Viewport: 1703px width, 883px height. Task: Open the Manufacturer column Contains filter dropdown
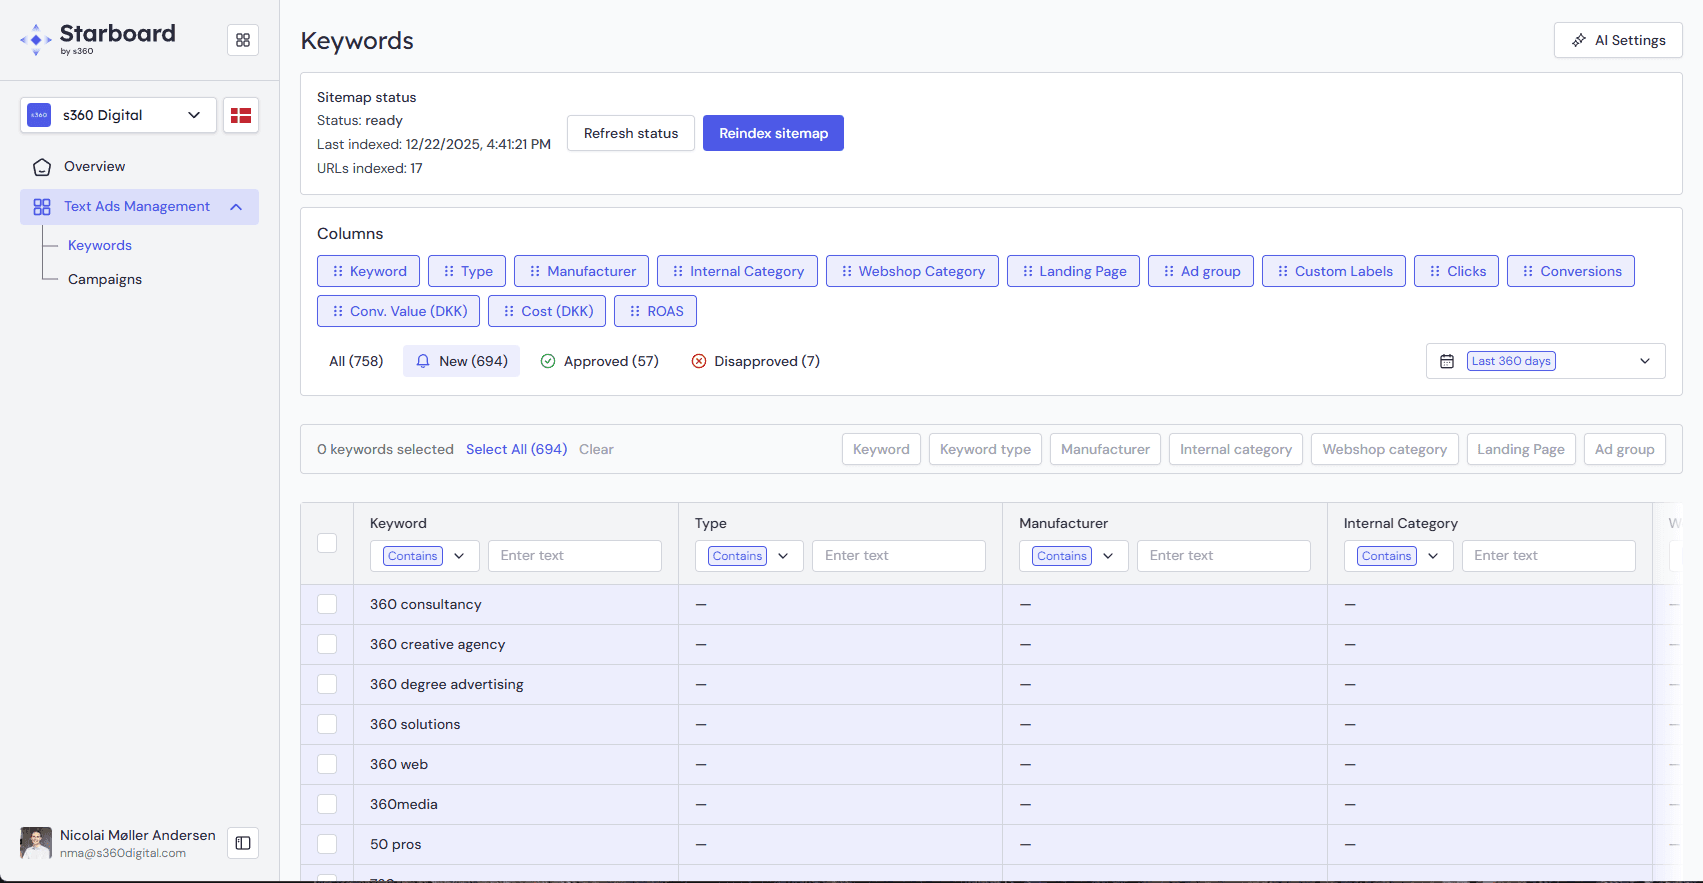(1074, 556)
